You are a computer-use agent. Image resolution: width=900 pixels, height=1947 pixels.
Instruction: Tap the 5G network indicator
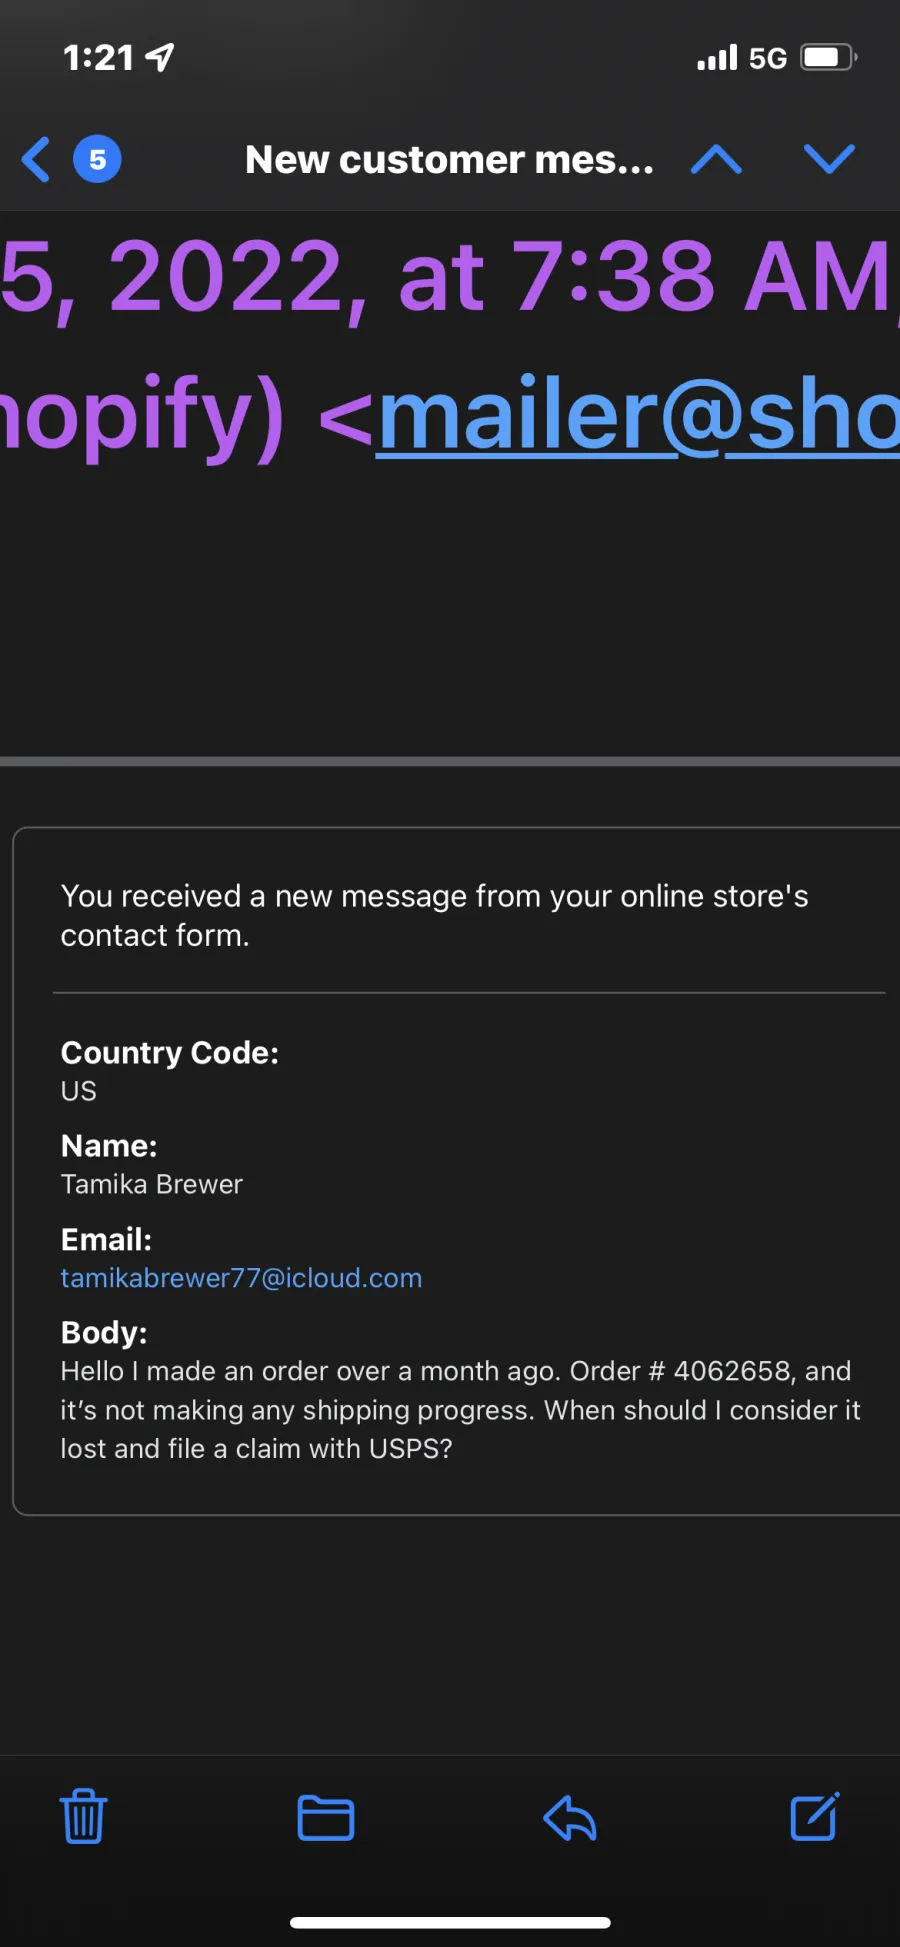(768, 58)
